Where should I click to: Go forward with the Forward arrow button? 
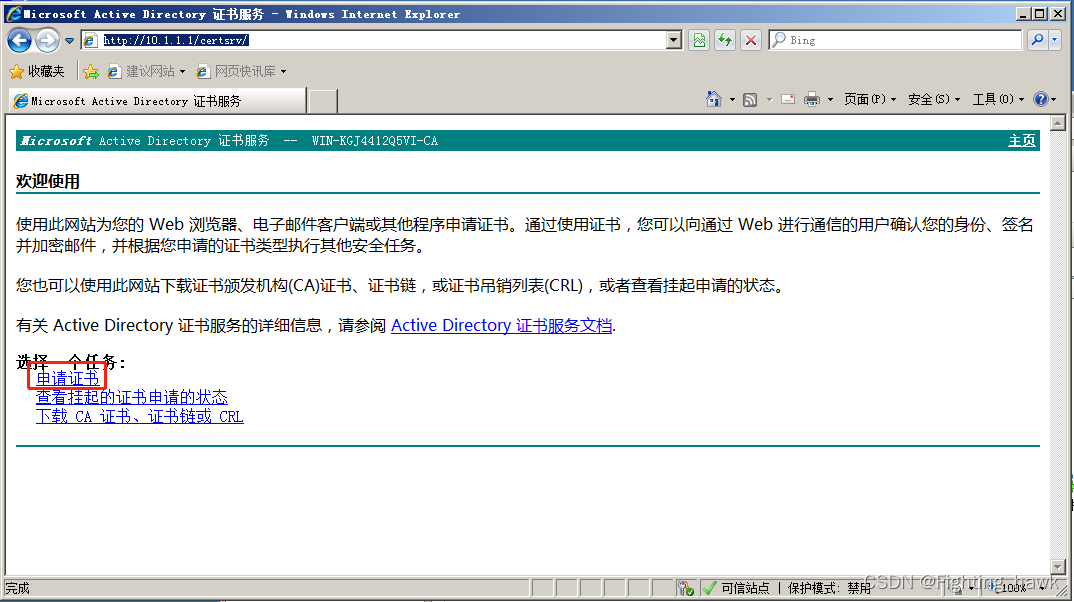47,40
